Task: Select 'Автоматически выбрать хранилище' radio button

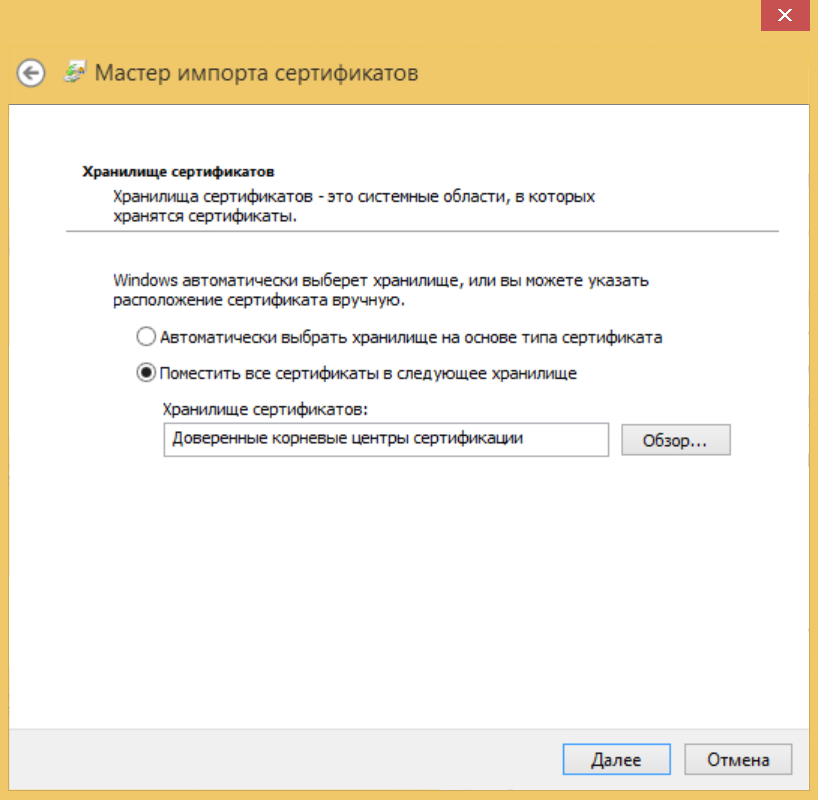Action: (146, 337)
